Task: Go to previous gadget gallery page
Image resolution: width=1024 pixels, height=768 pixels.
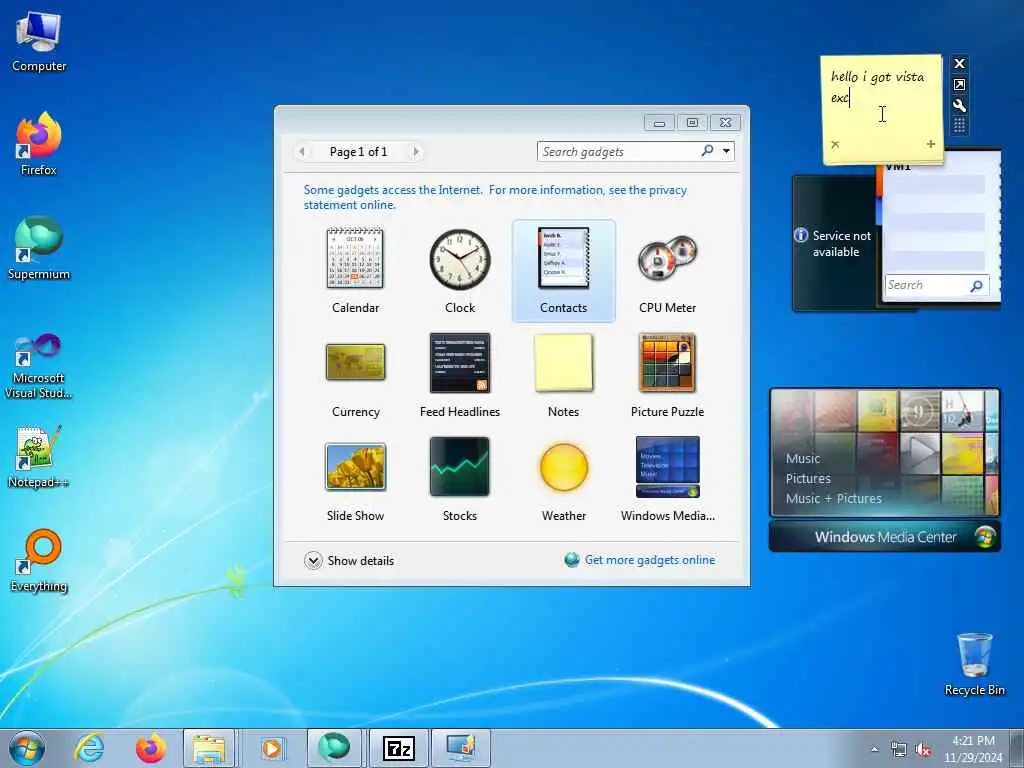Action: click(x=301, y=152)
